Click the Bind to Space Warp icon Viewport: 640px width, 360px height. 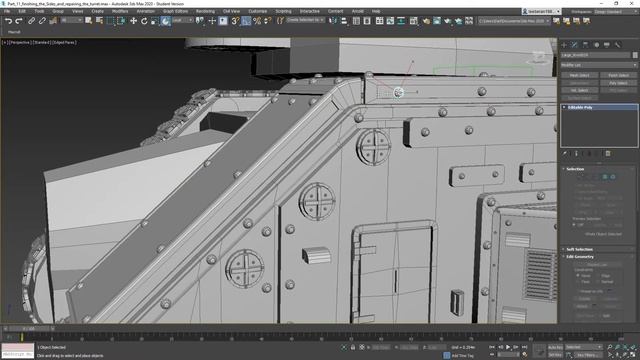pyautogui.click(x=53, y=21)
